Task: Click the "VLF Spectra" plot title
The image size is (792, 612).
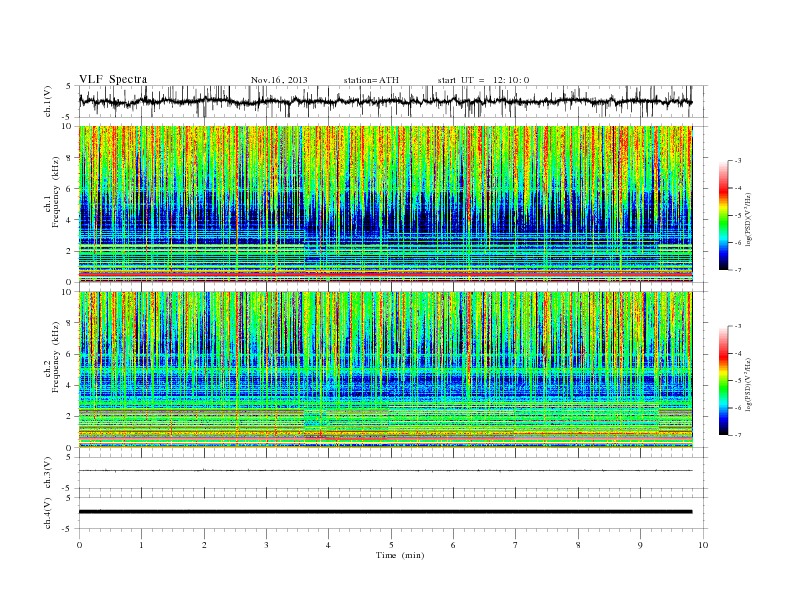Action: [113, 79]
